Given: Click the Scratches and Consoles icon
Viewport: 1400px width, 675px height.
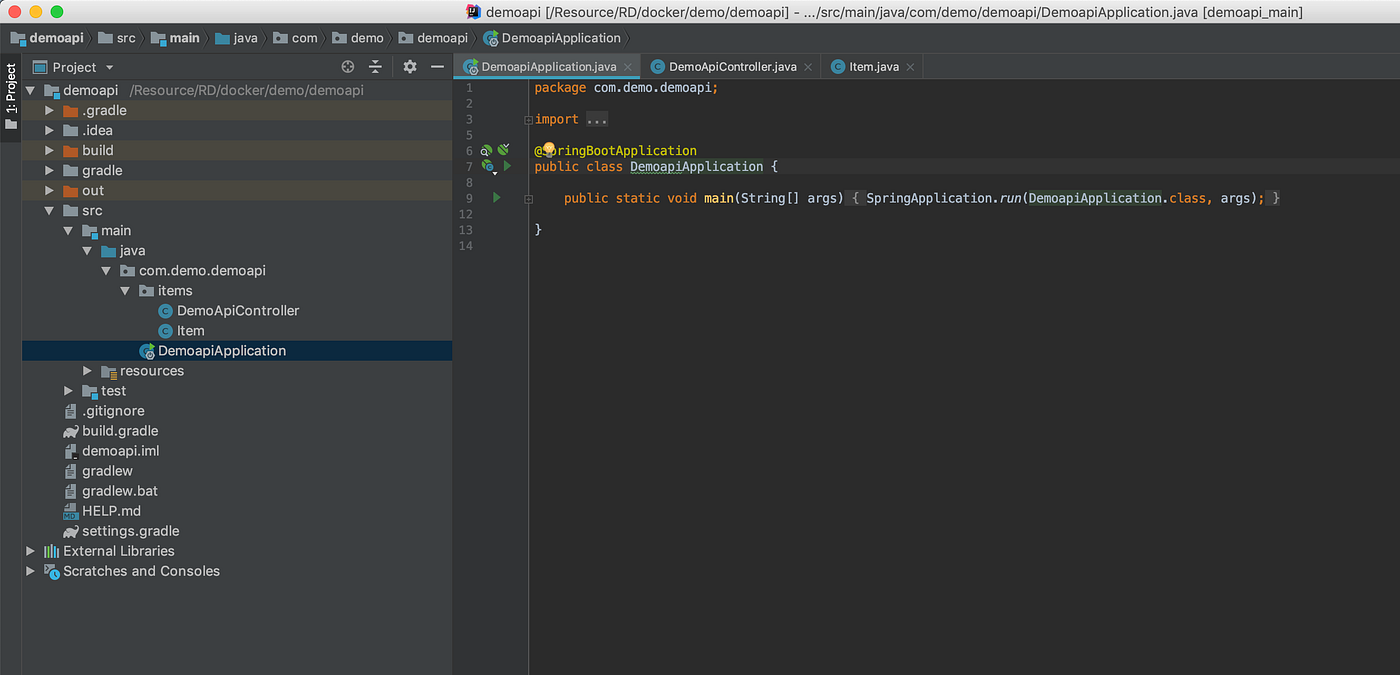Looking at the screenshot, I should (51, 571).
